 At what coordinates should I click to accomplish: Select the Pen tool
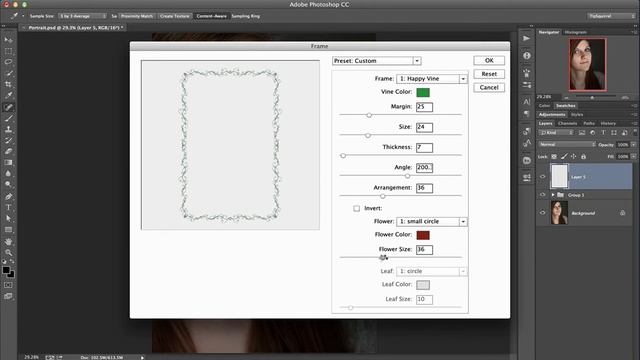(x=8, y=196)
